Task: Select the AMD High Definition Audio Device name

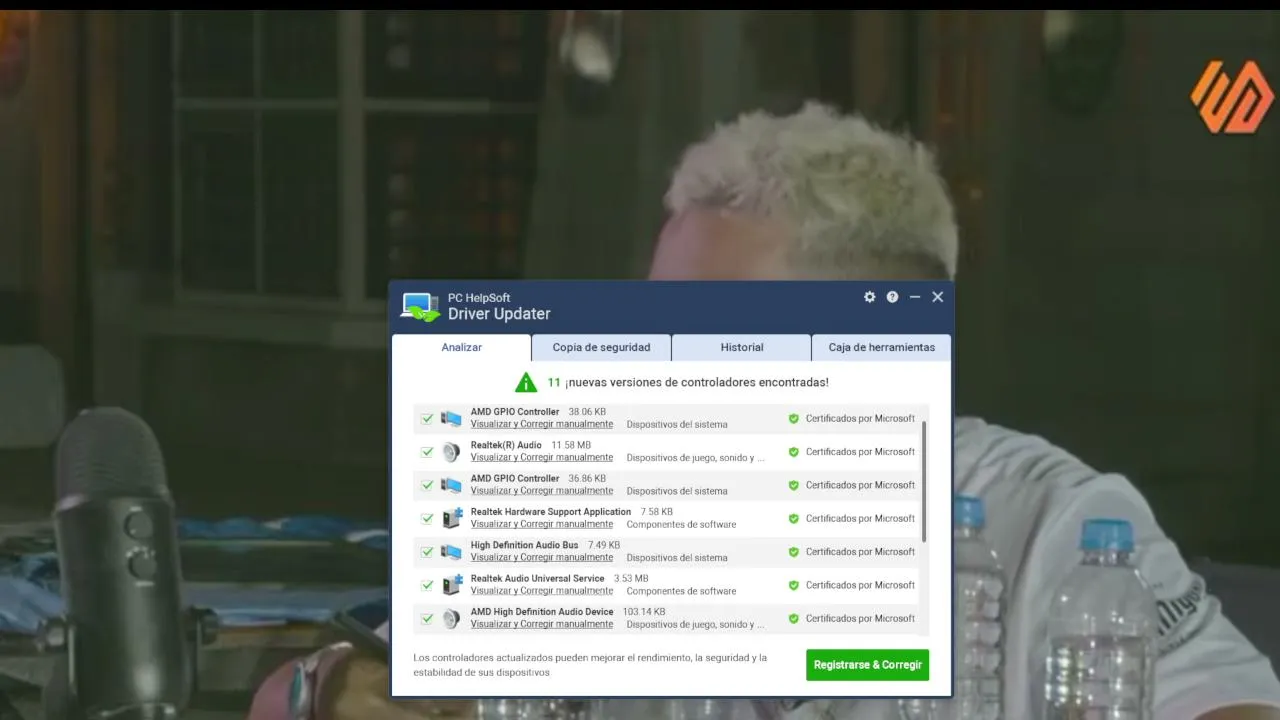Action: [x=542, y=612]
